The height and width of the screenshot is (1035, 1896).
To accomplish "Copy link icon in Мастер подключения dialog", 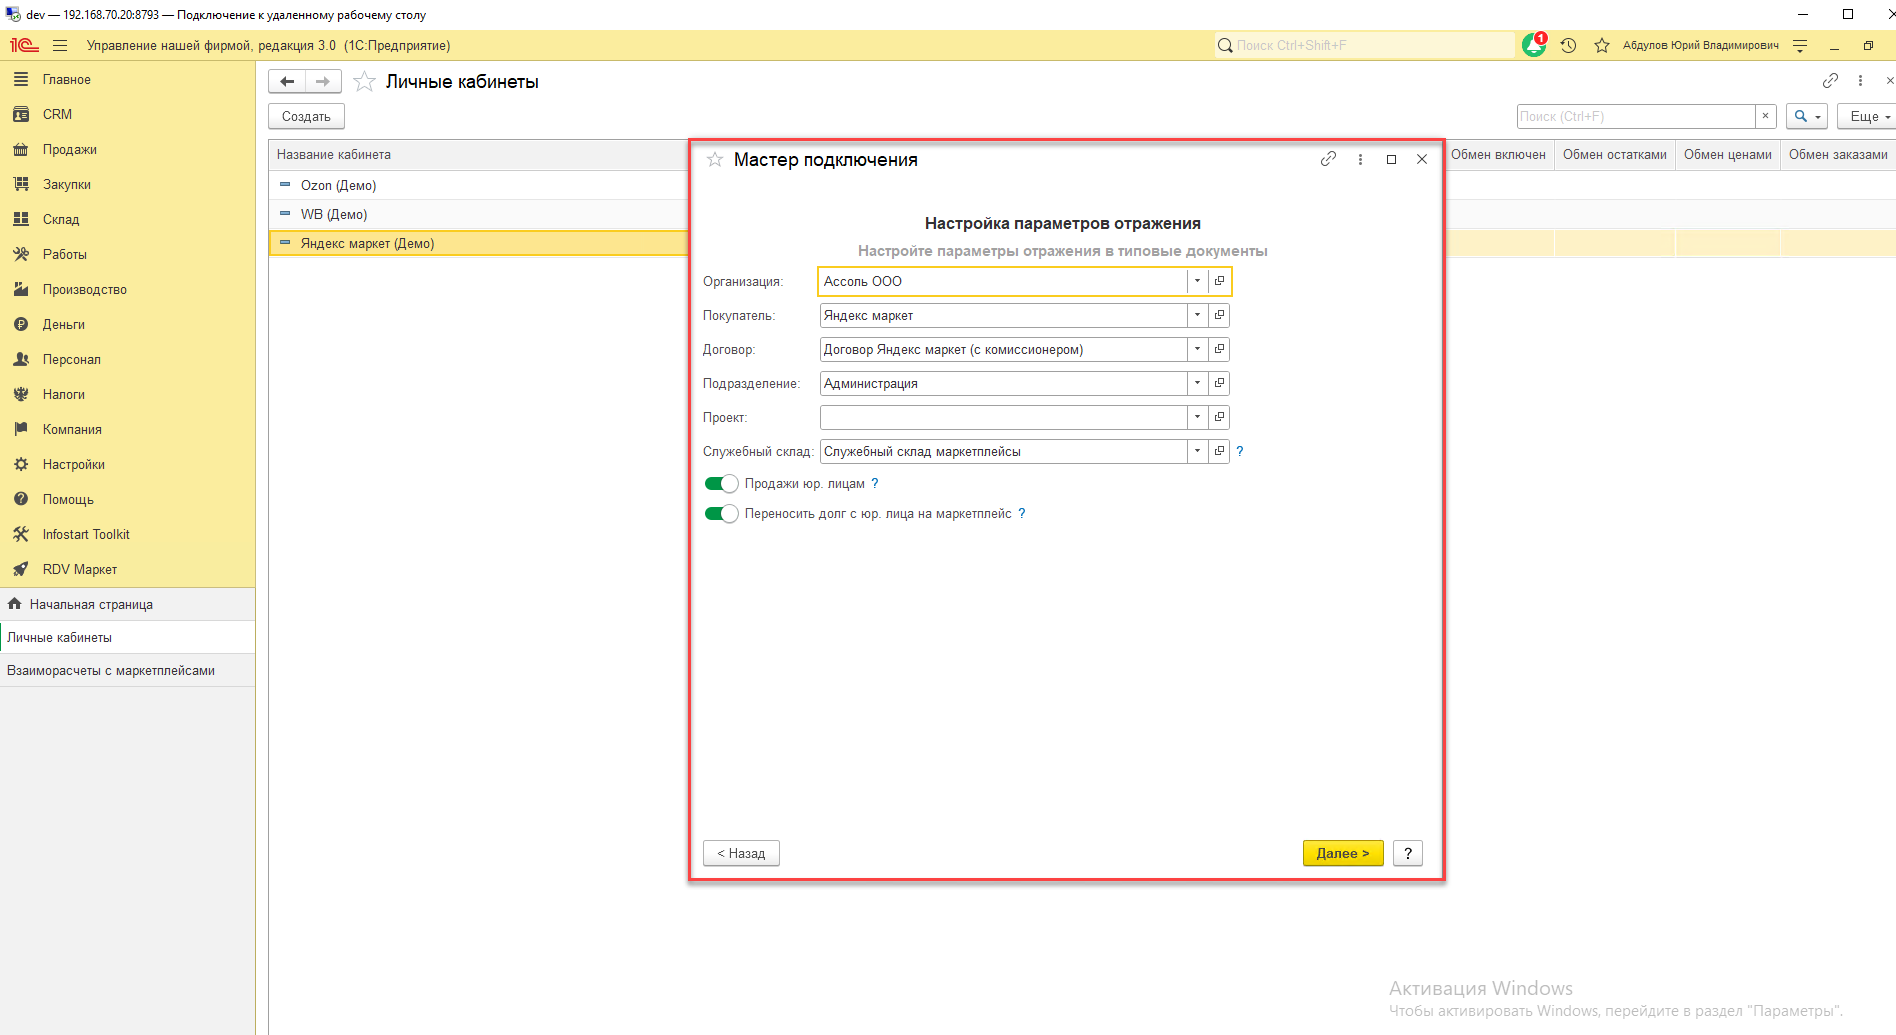I will (1328, 159).
